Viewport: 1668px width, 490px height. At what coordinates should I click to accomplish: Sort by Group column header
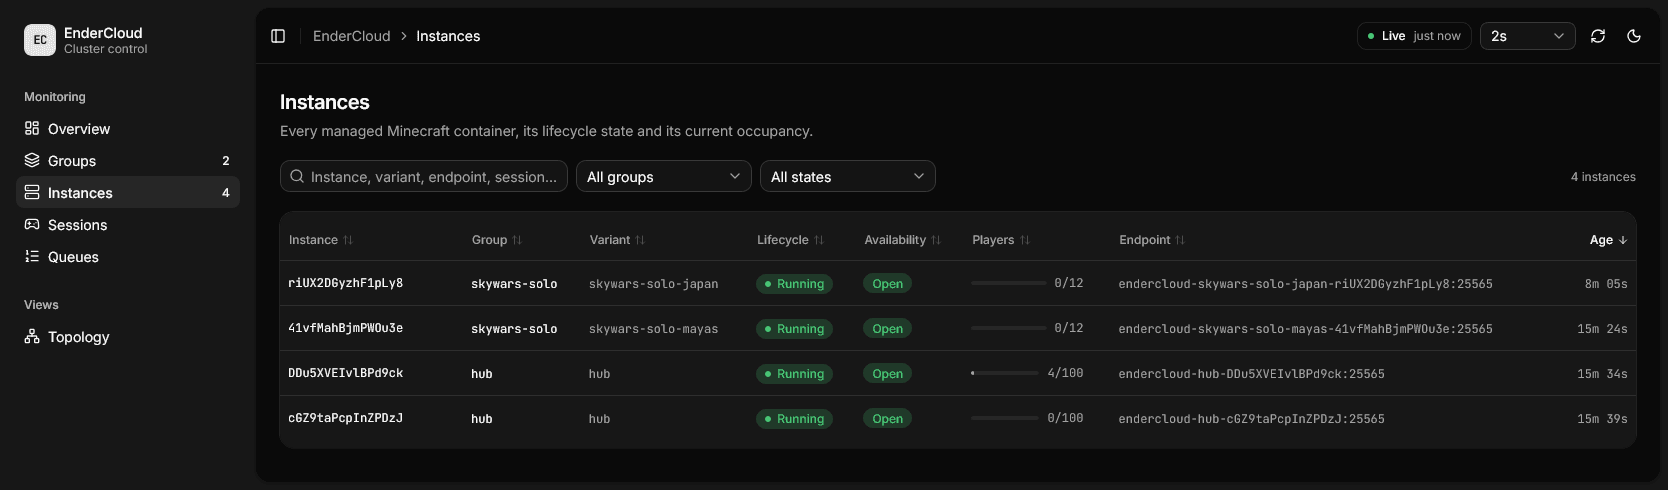pos(497,240)
